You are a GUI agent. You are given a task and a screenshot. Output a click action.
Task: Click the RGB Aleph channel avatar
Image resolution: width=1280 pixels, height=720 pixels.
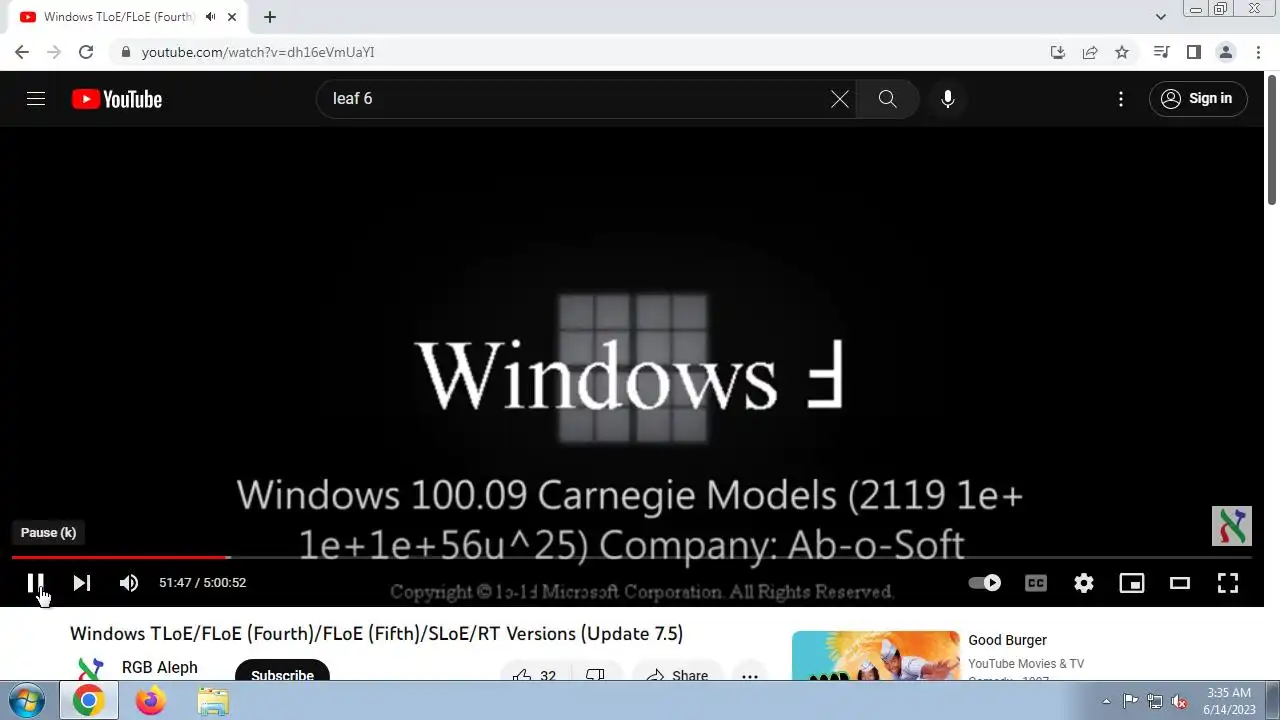click(x=90, y=668)
